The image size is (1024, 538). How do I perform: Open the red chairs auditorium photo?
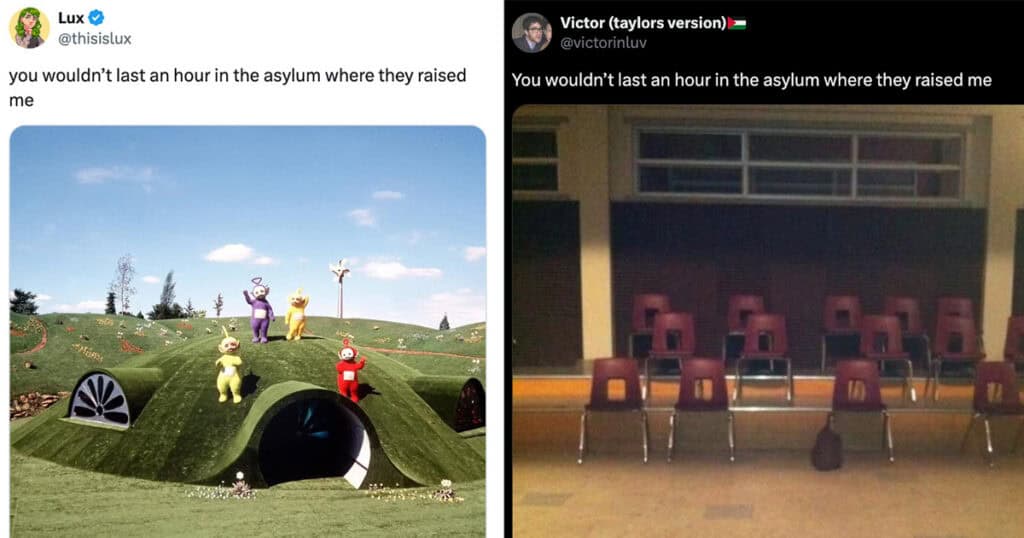pos(768,321)
